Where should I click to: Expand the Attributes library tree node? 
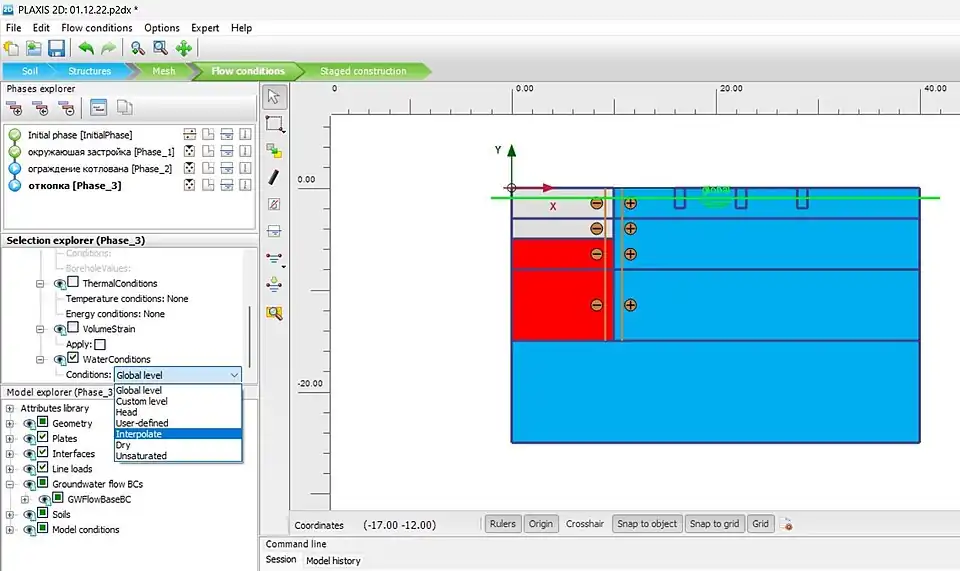(10, 409)
